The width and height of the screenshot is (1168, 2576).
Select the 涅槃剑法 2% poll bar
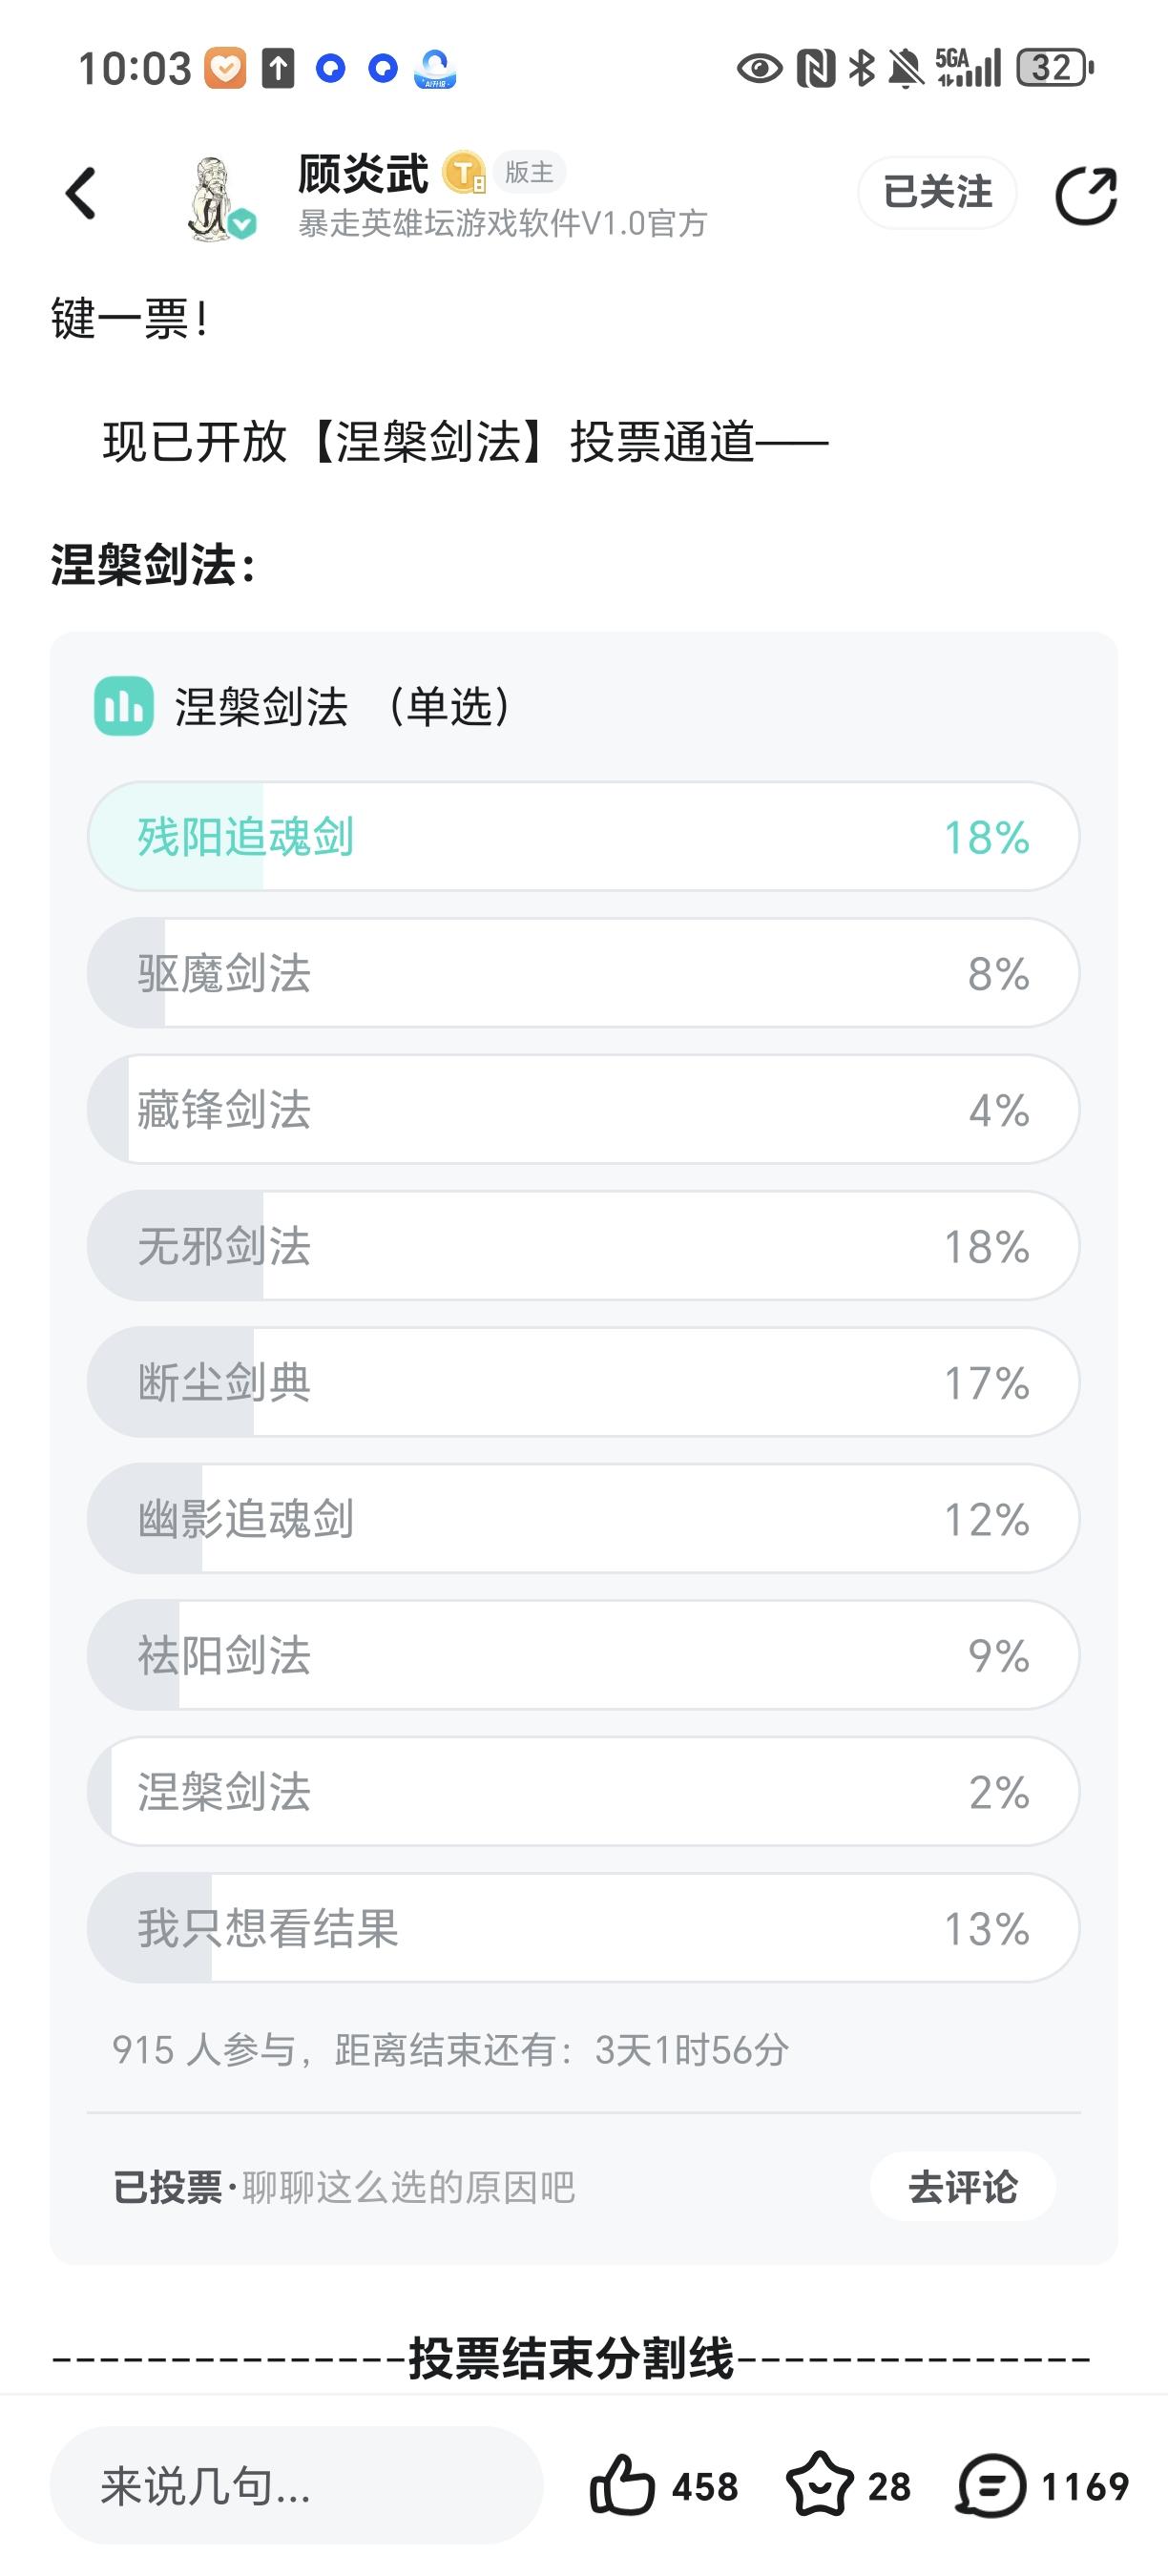[x=584, y=1792]
